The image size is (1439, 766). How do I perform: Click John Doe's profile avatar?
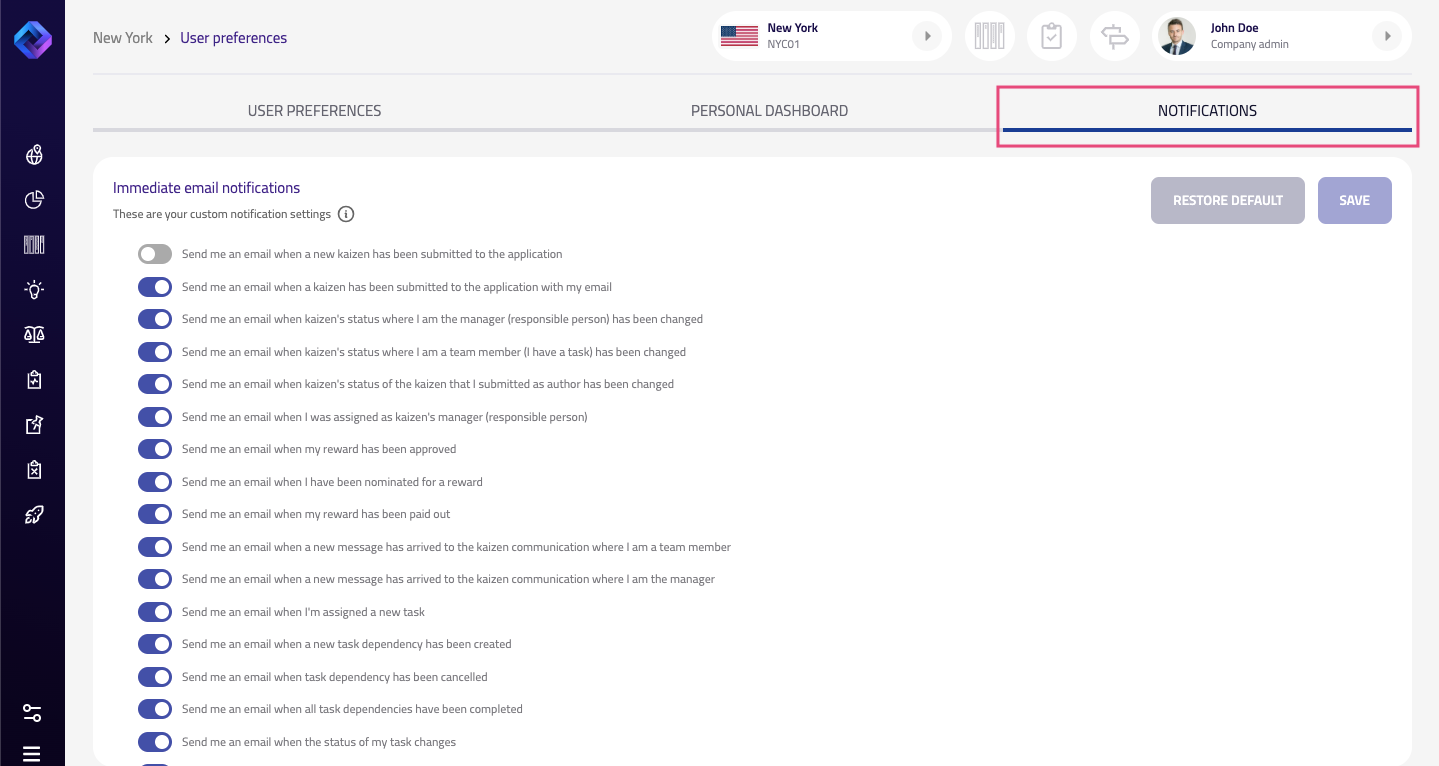1177,37
